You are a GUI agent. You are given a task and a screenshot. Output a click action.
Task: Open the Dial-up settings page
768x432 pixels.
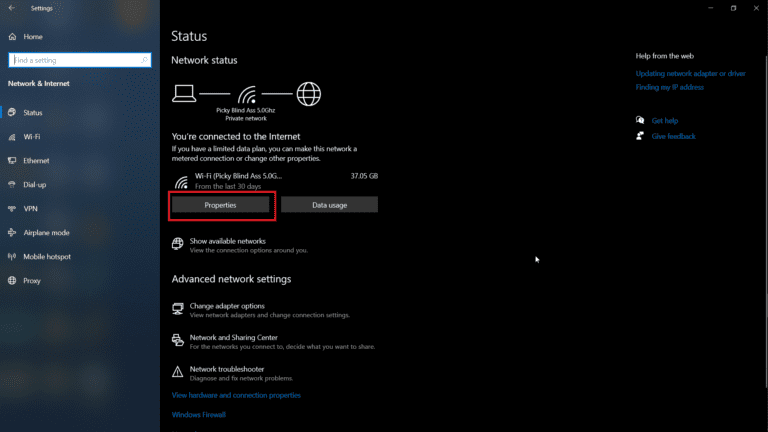click(x=34, y=185)
